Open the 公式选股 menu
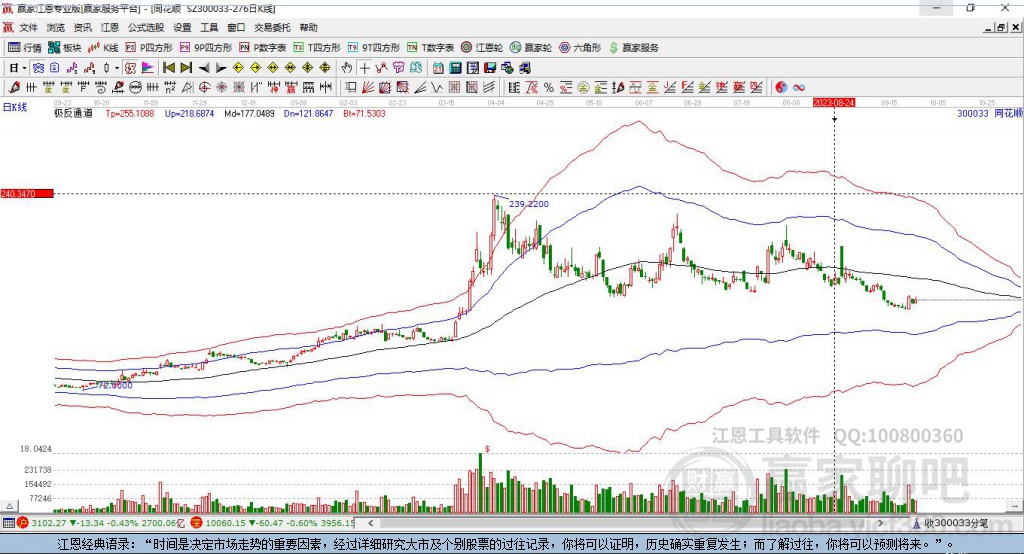 click(x=146, y=27)
